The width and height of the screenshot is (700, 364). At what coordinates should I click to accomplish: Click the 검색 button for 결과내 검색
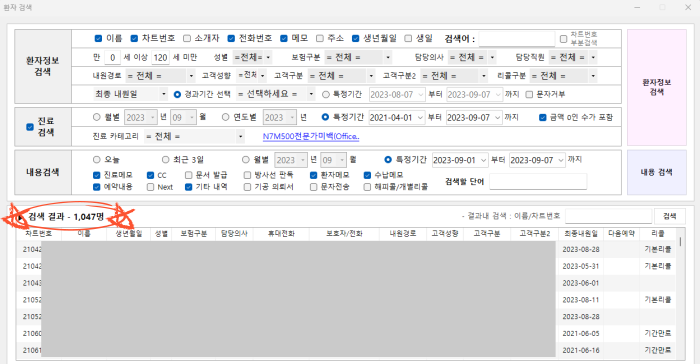click(670, 216)
